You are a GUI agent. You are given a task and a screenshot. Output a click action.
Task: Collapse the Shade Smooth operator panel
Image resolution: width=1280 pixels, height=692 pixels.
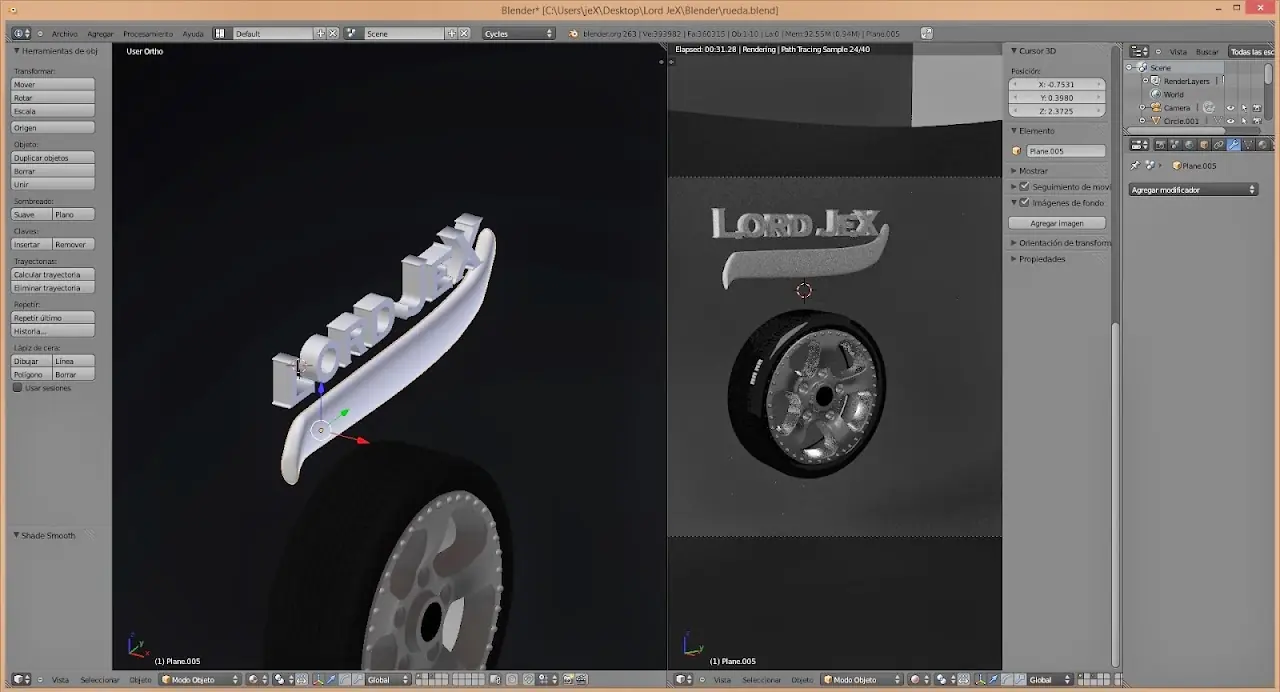pos(16,536)
